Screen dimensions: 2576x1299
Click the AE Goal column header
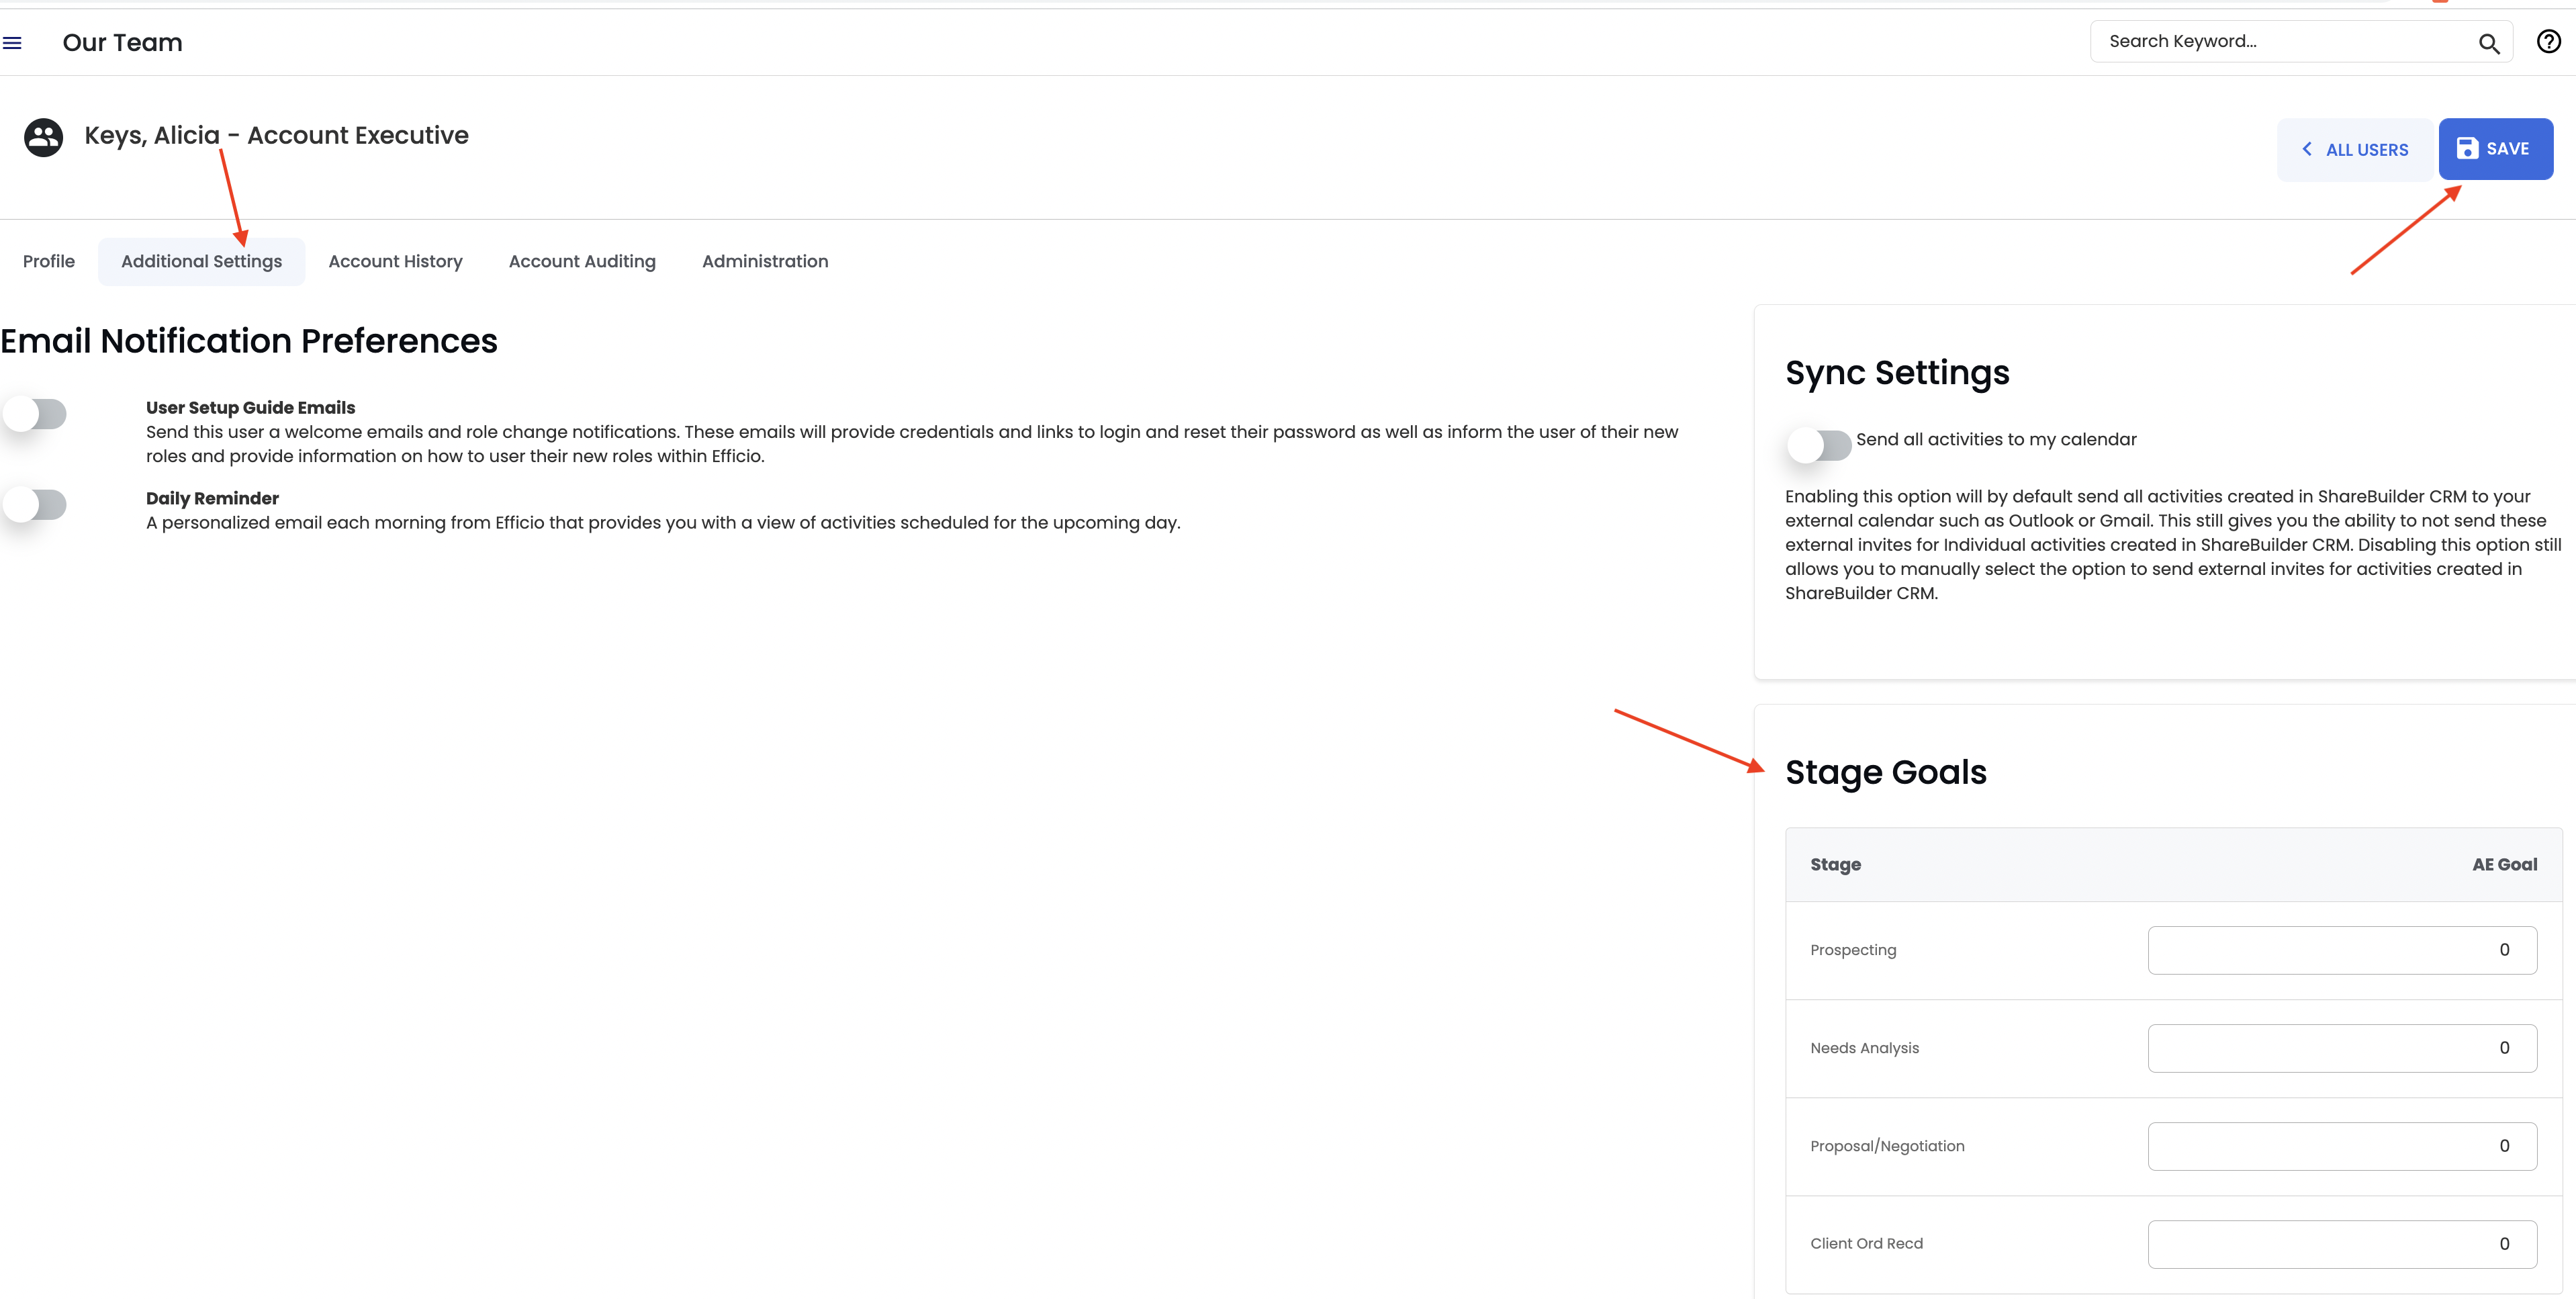[x=2504, y=865]
